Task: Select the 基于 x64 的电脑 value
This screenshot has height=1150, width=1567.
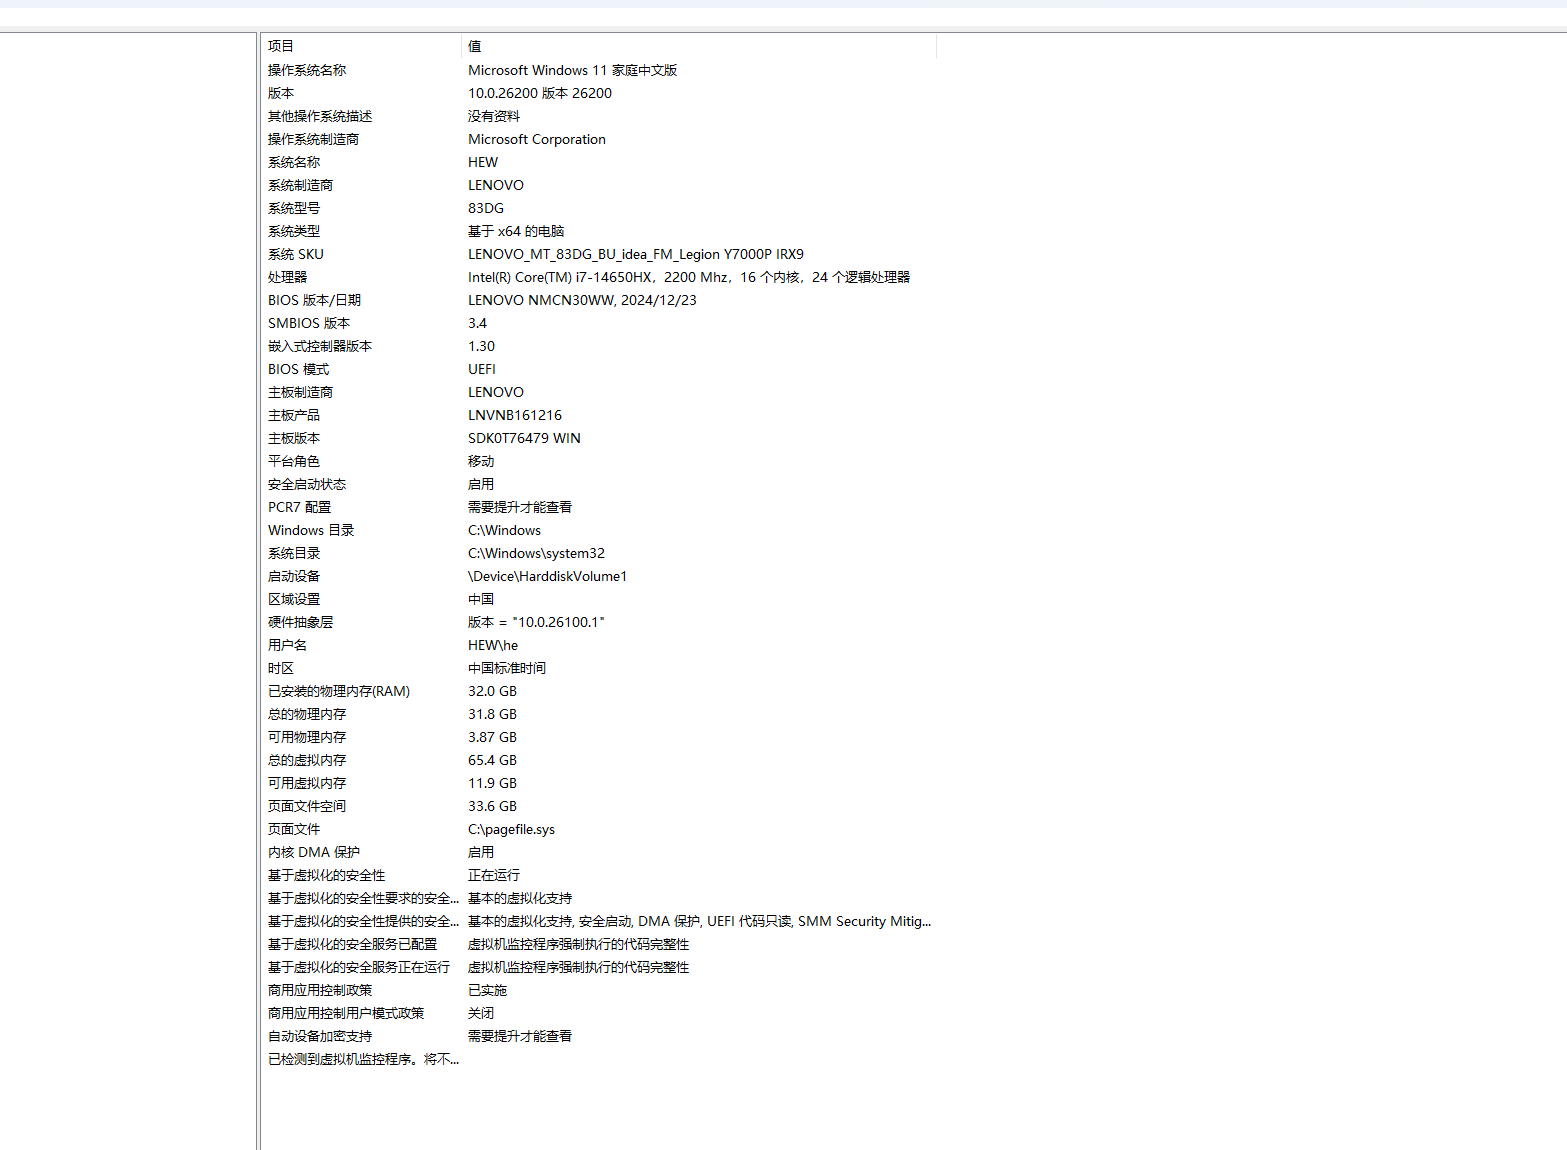Action: pos(516,231)
